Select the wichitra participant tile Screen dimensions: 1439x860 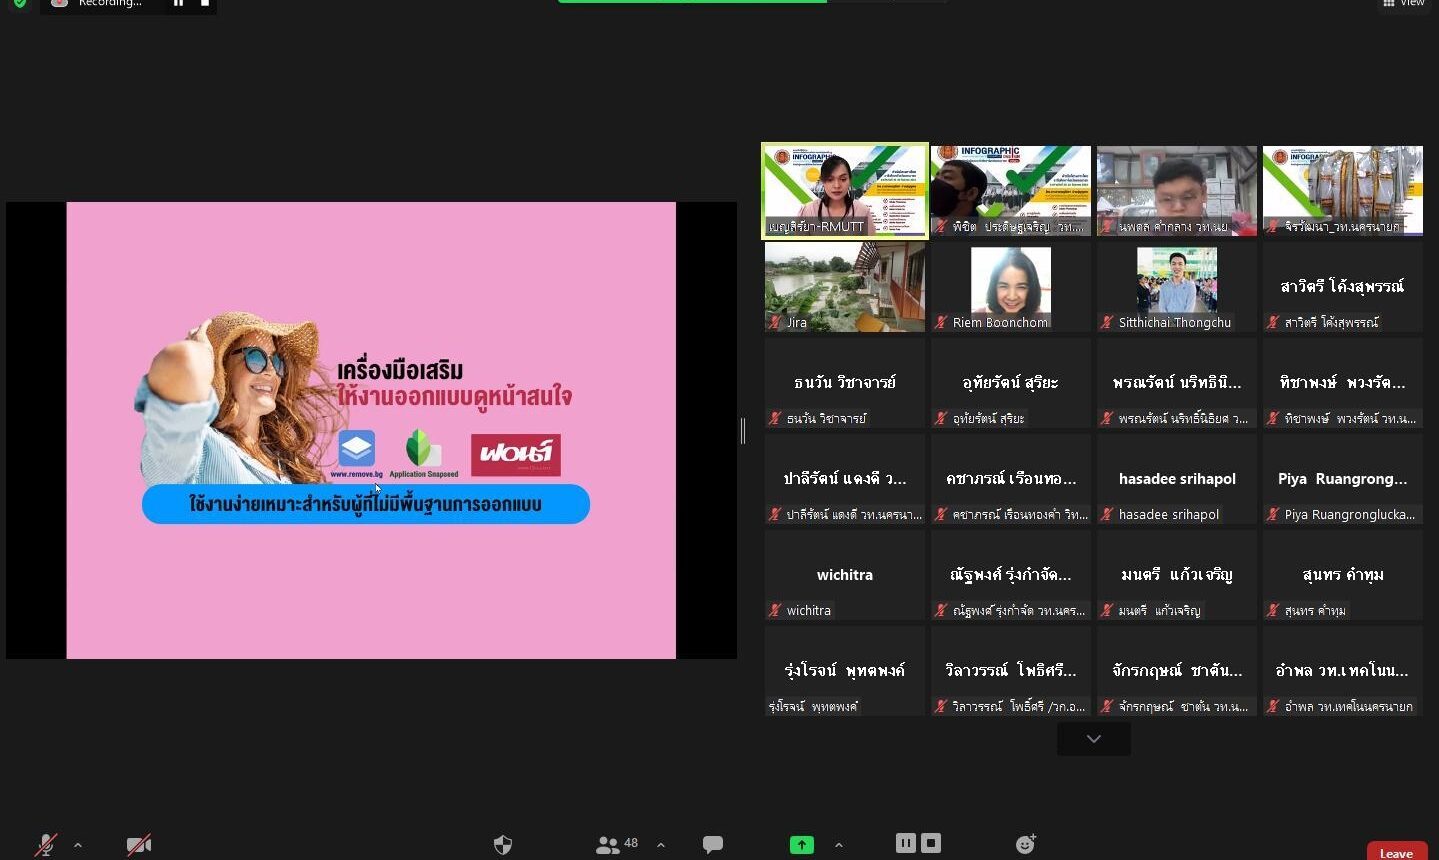[x=845, y=575]
